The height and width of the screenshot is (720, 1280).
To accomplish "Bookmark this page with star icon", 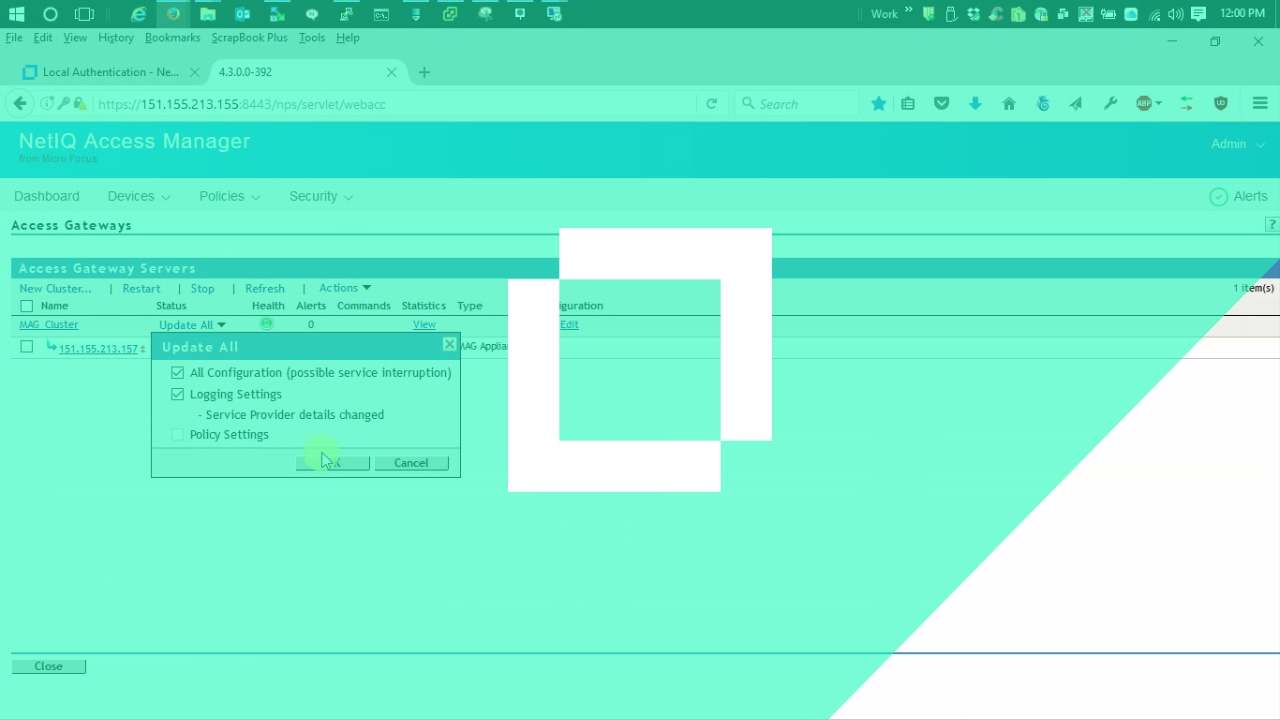I will coord(878,103).
